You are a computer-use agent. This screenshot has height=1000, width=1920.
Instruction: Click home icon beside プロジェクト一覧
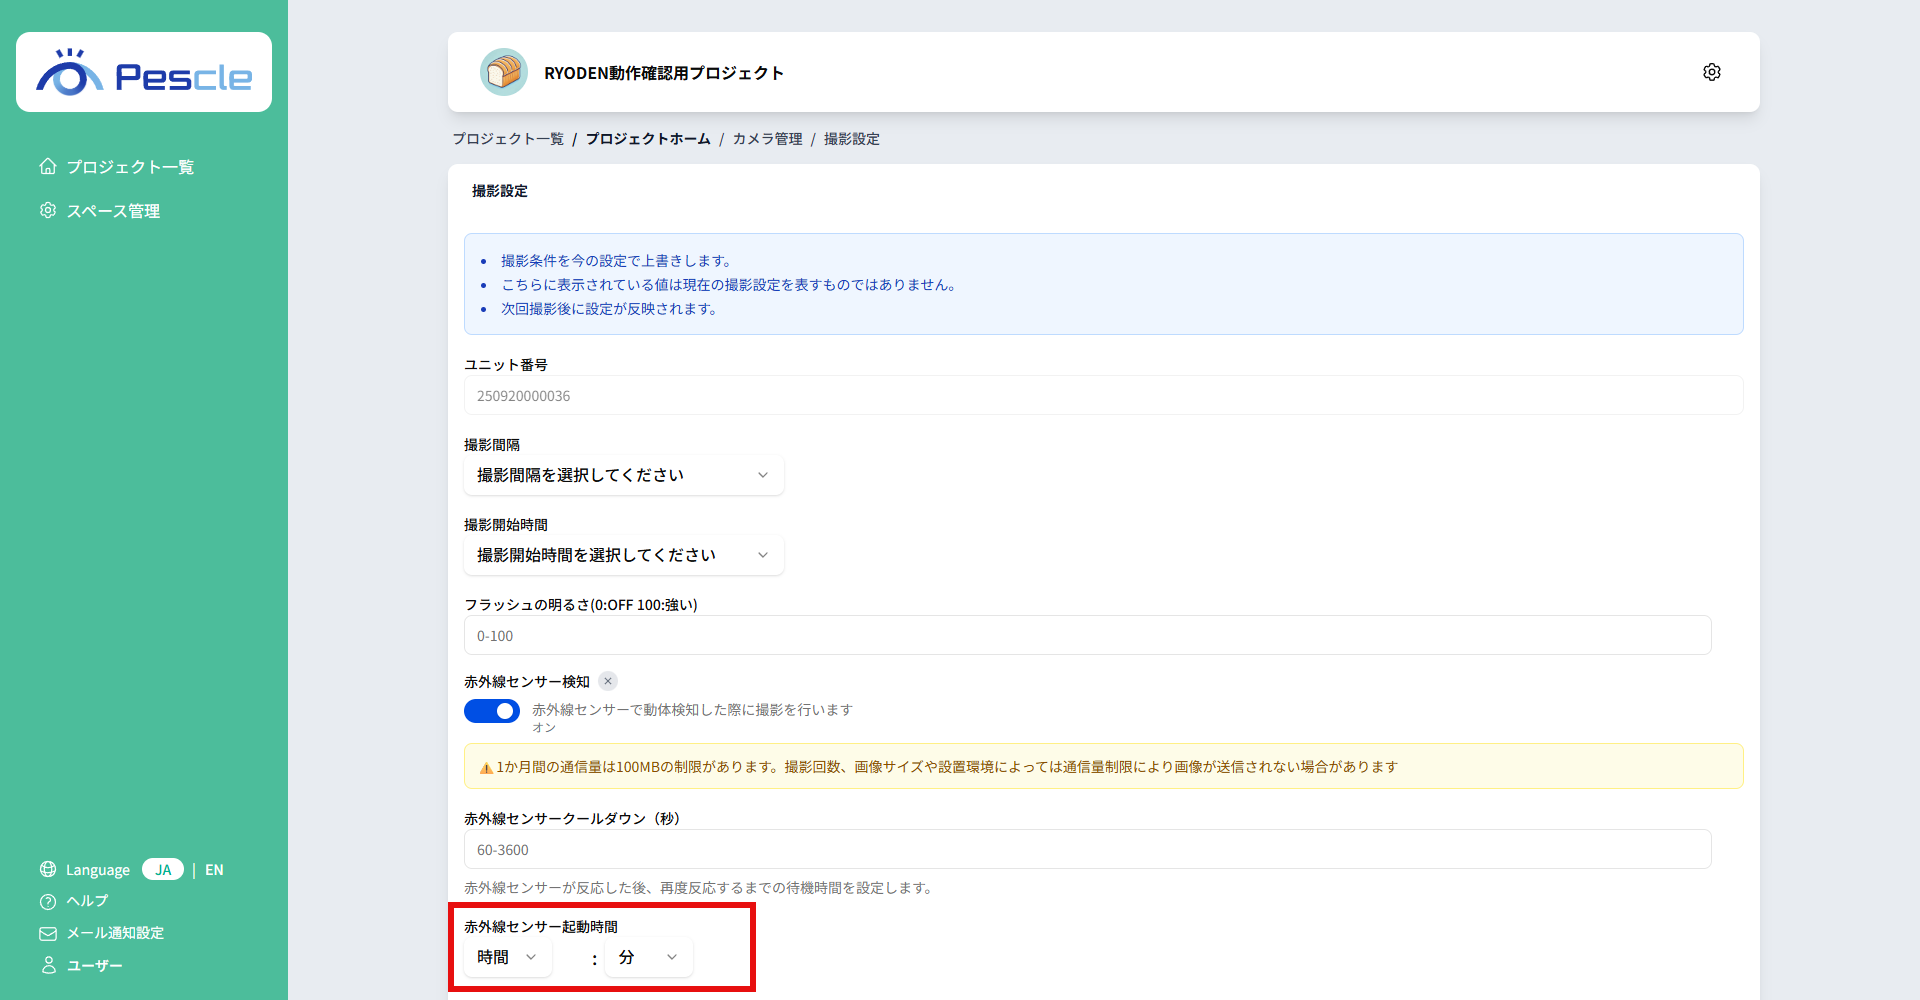pyautogui.click(x=48, y=166)
